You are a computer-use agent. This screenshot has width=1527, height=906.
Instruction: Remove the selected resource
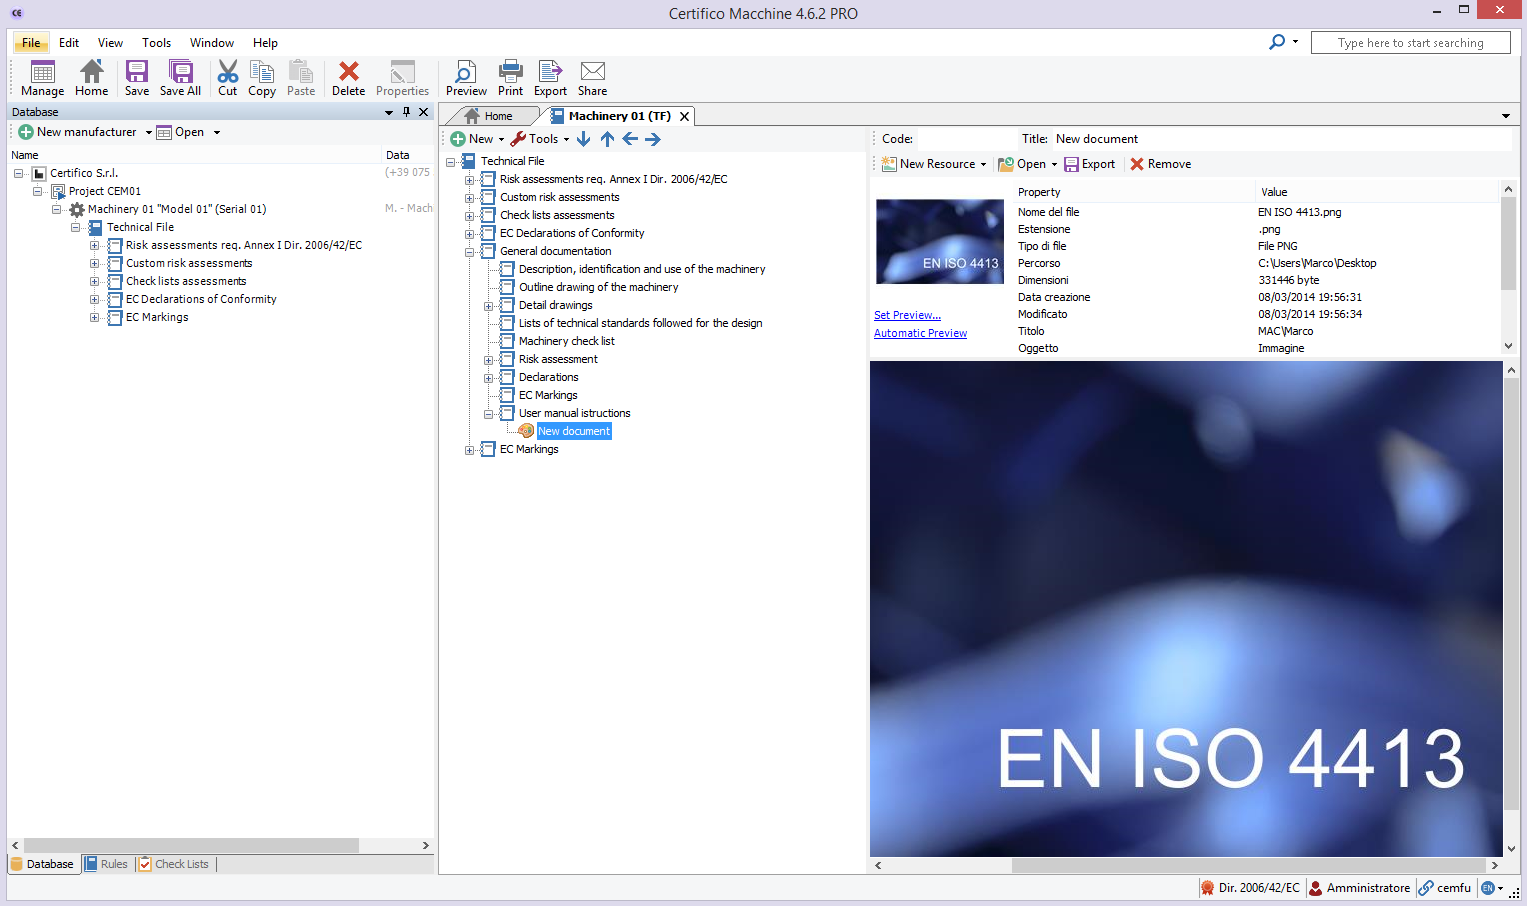coord(1161,164)
